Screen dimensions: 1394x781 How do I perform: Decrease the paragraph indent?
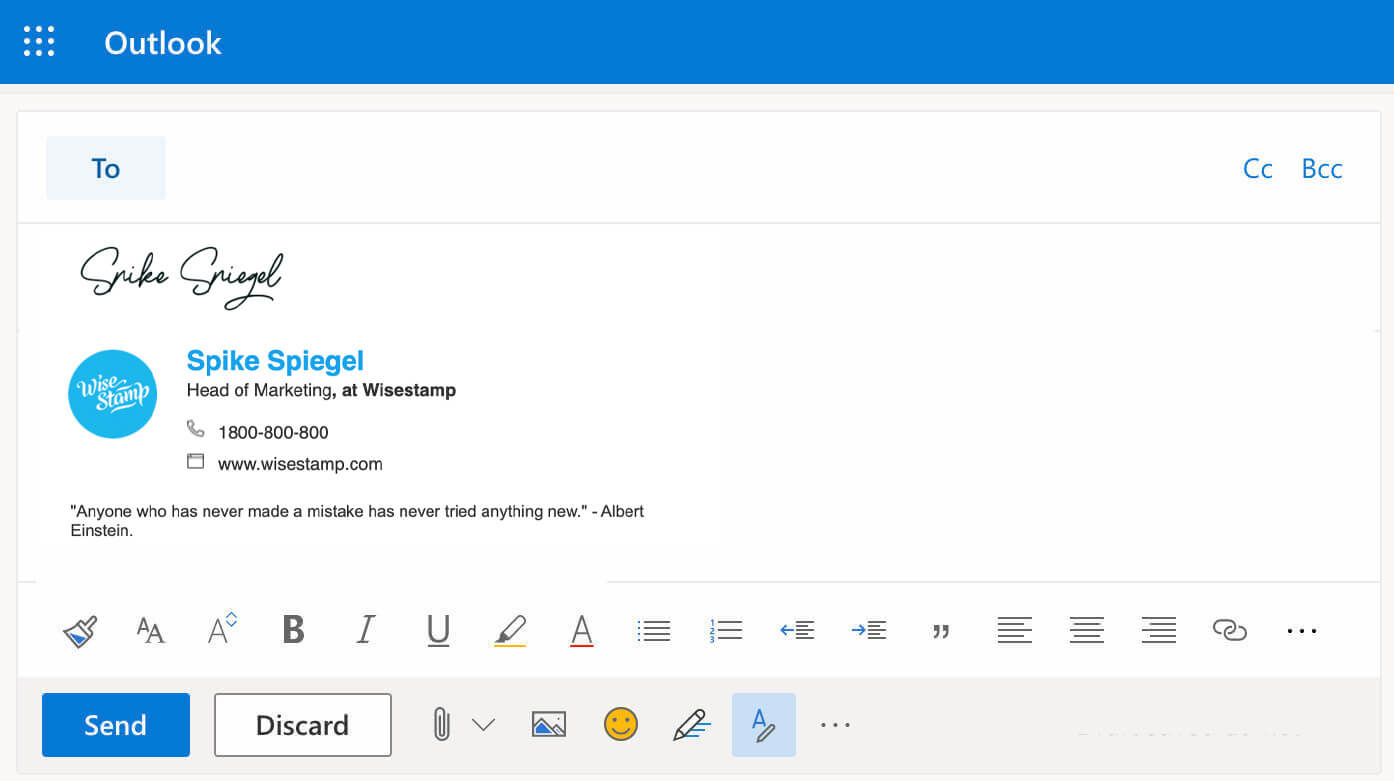click(x=797, y=630)
